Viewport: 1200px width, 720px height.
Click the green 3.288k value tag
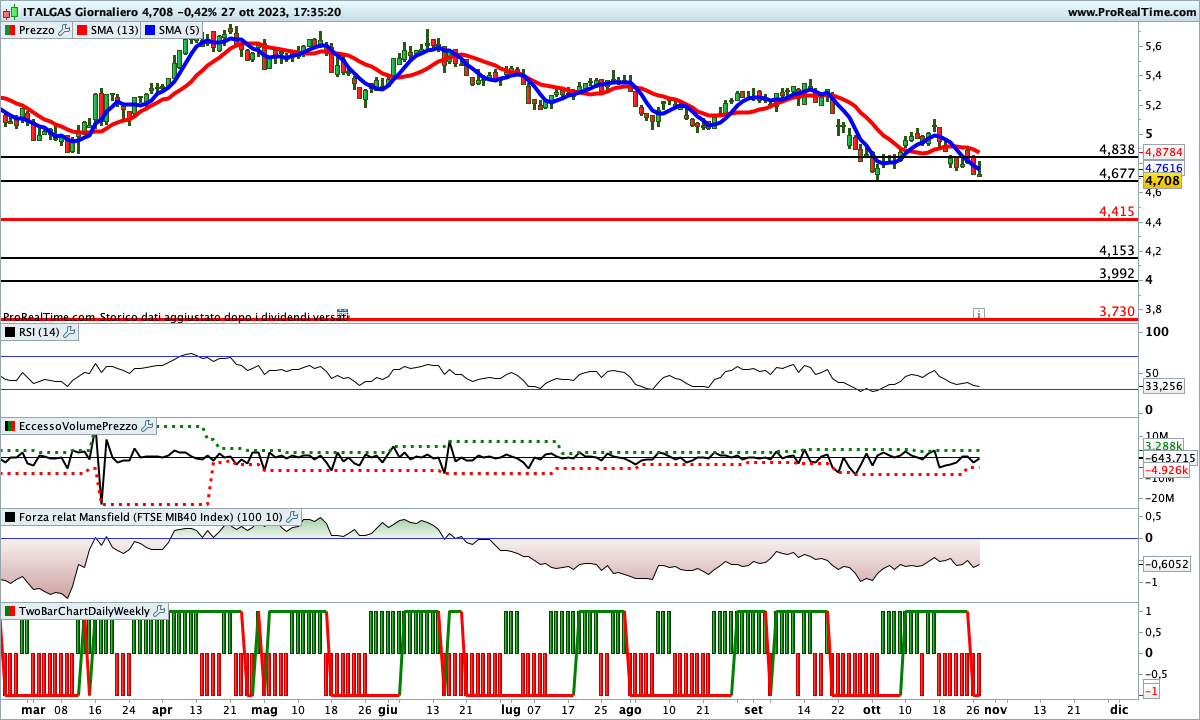point(1164,445)
